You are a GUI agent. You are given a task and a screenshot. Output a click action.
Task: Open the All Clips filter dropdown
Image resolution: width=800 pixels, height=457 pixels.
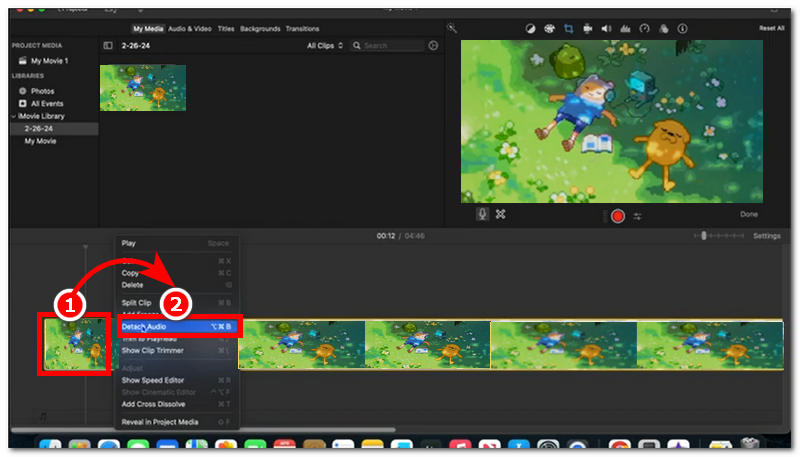(x=325, y=45)
